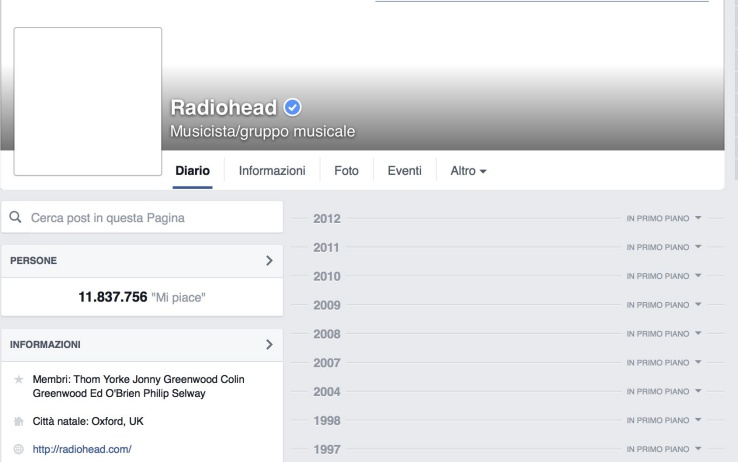Jump to year 2007 in timeline
This screenshot has height=462, width=738.
click(x=327, y=363)
